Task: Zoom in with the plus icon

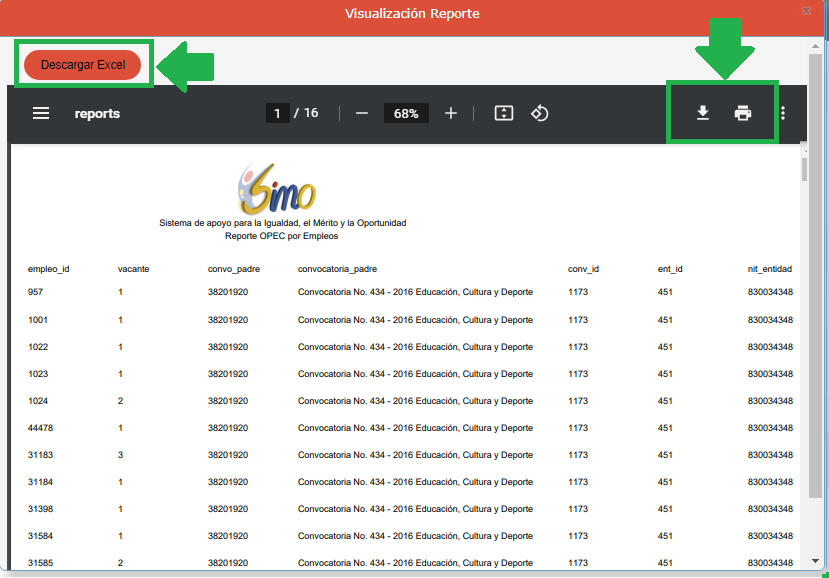Action: point(451,113)
